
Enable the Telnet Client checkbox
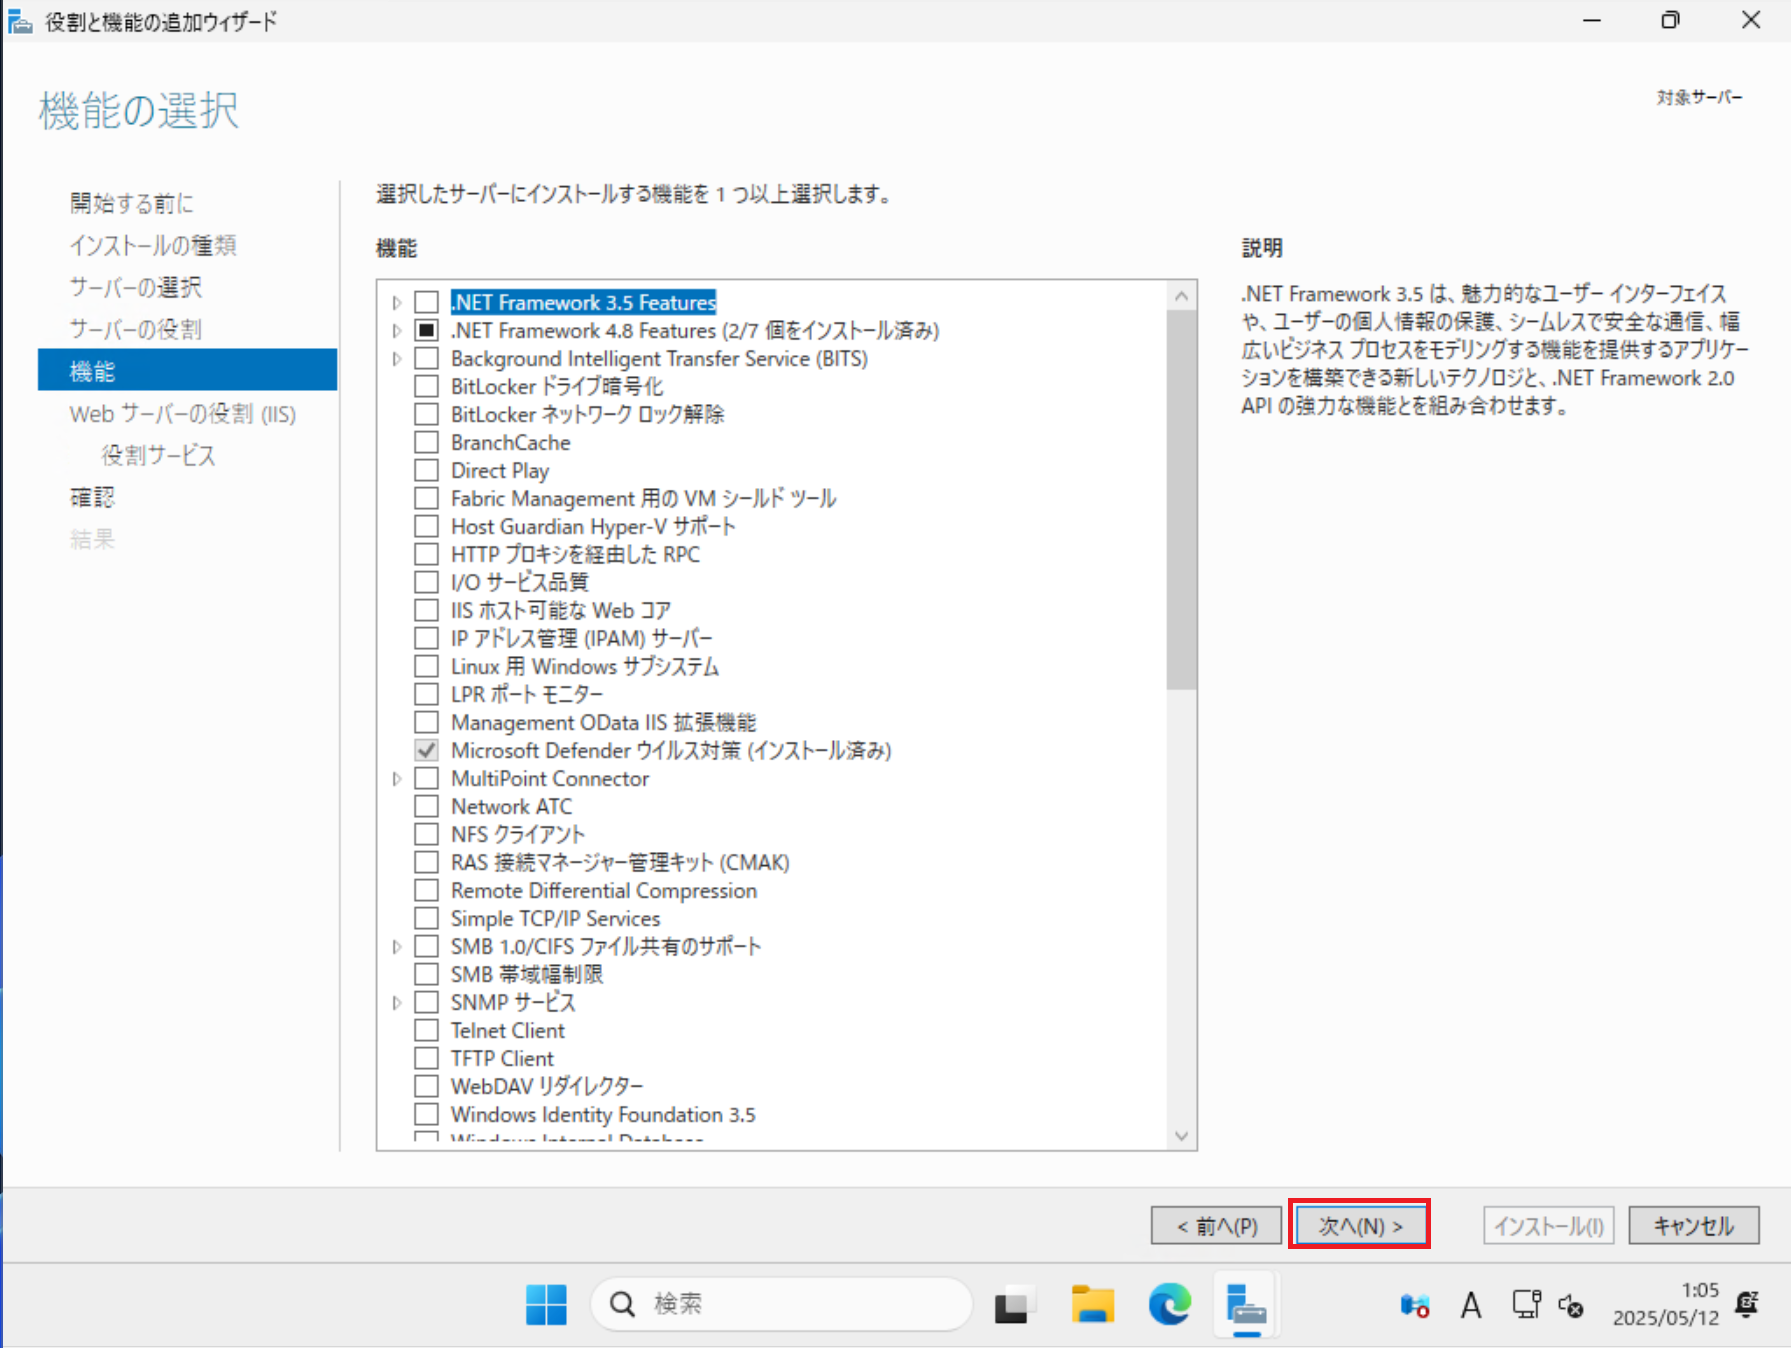click(x=427, y=1030)
